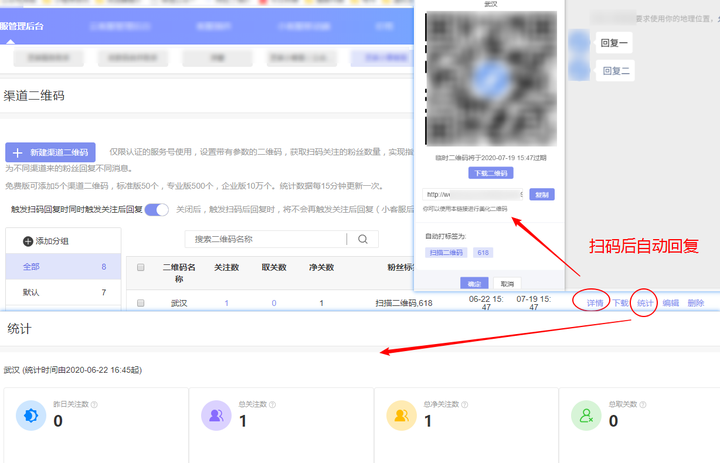This screenshot has width=720, height=463.
Task: Dismiss the popup with 取消
Action: (x=507, y=284)
